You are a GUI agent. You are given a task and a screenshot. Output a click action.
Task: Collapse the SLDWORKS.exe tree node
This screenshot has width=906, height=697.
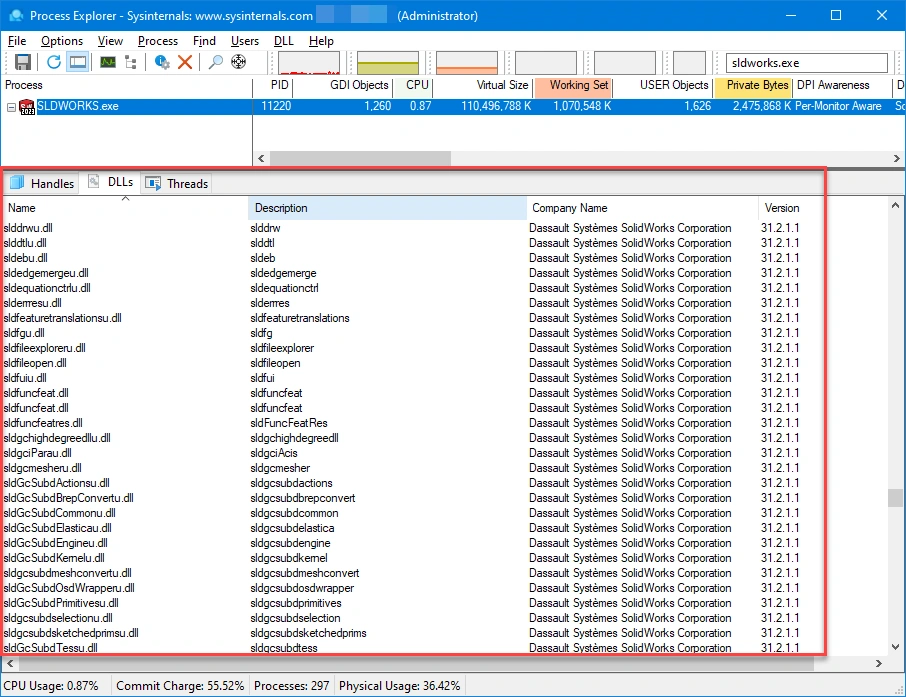click(11, 107)
